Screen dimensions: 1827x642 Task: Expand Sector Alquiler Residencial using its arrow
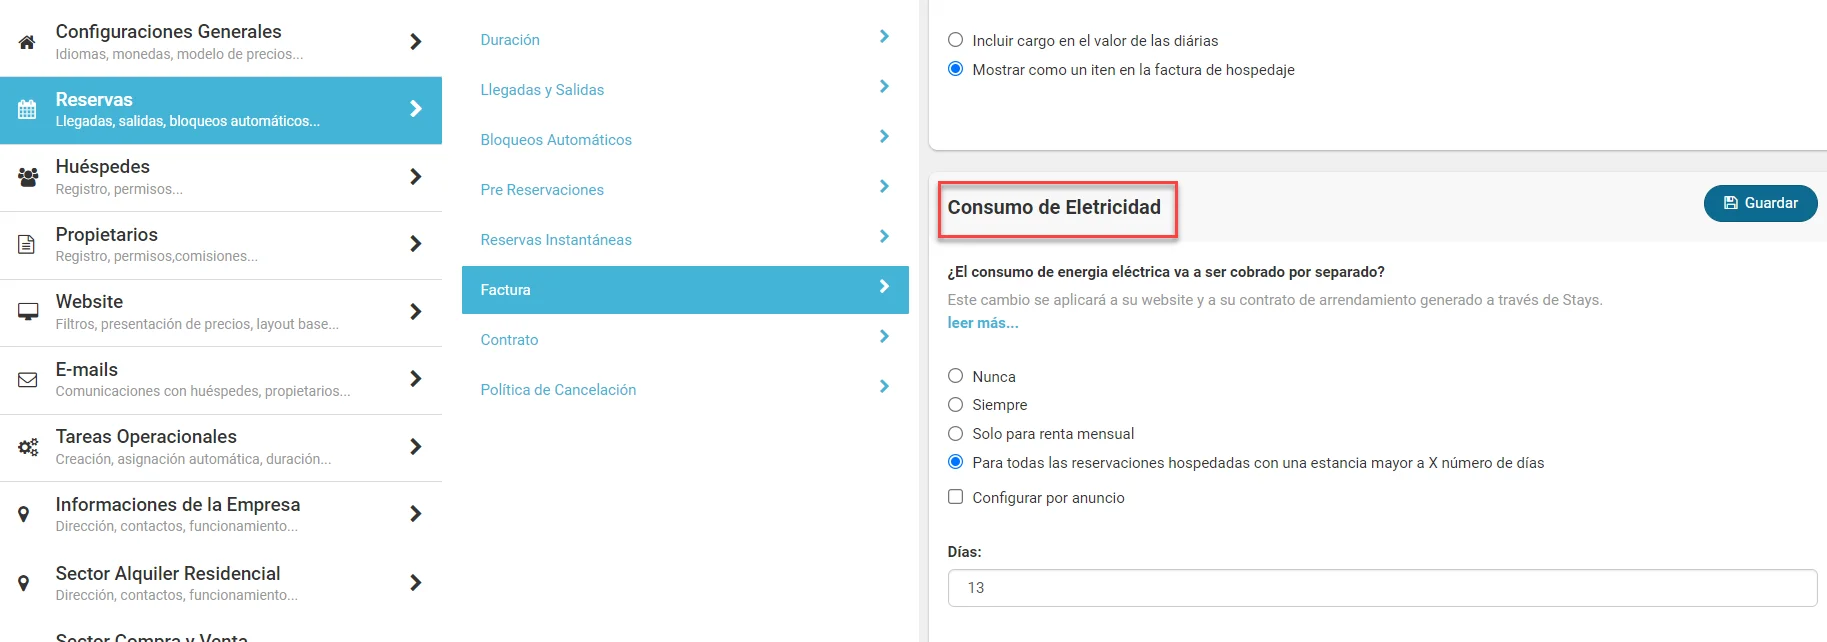[x=416, y=582]
